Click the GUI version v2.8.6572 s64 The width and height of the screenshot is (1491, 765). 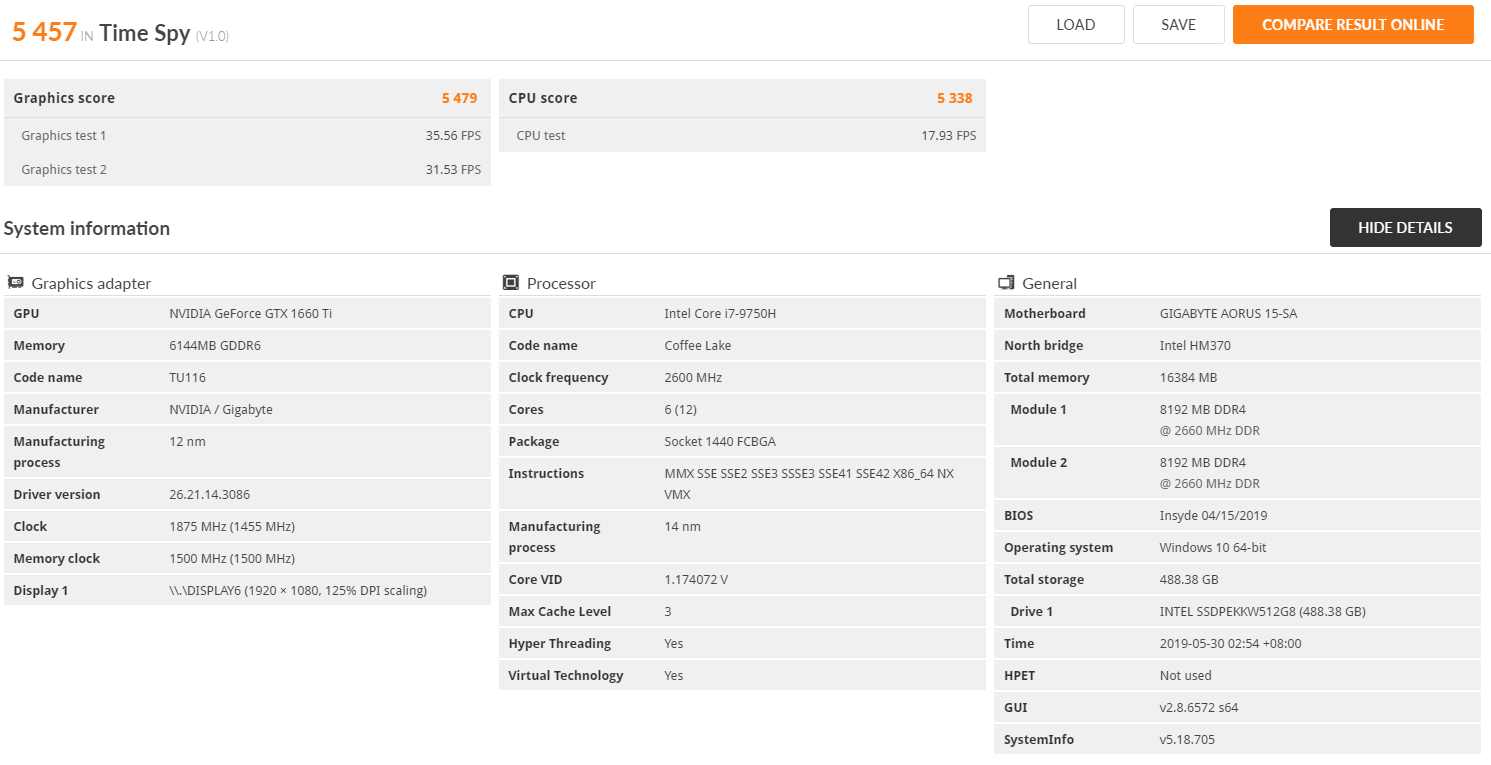(1199, 707)
